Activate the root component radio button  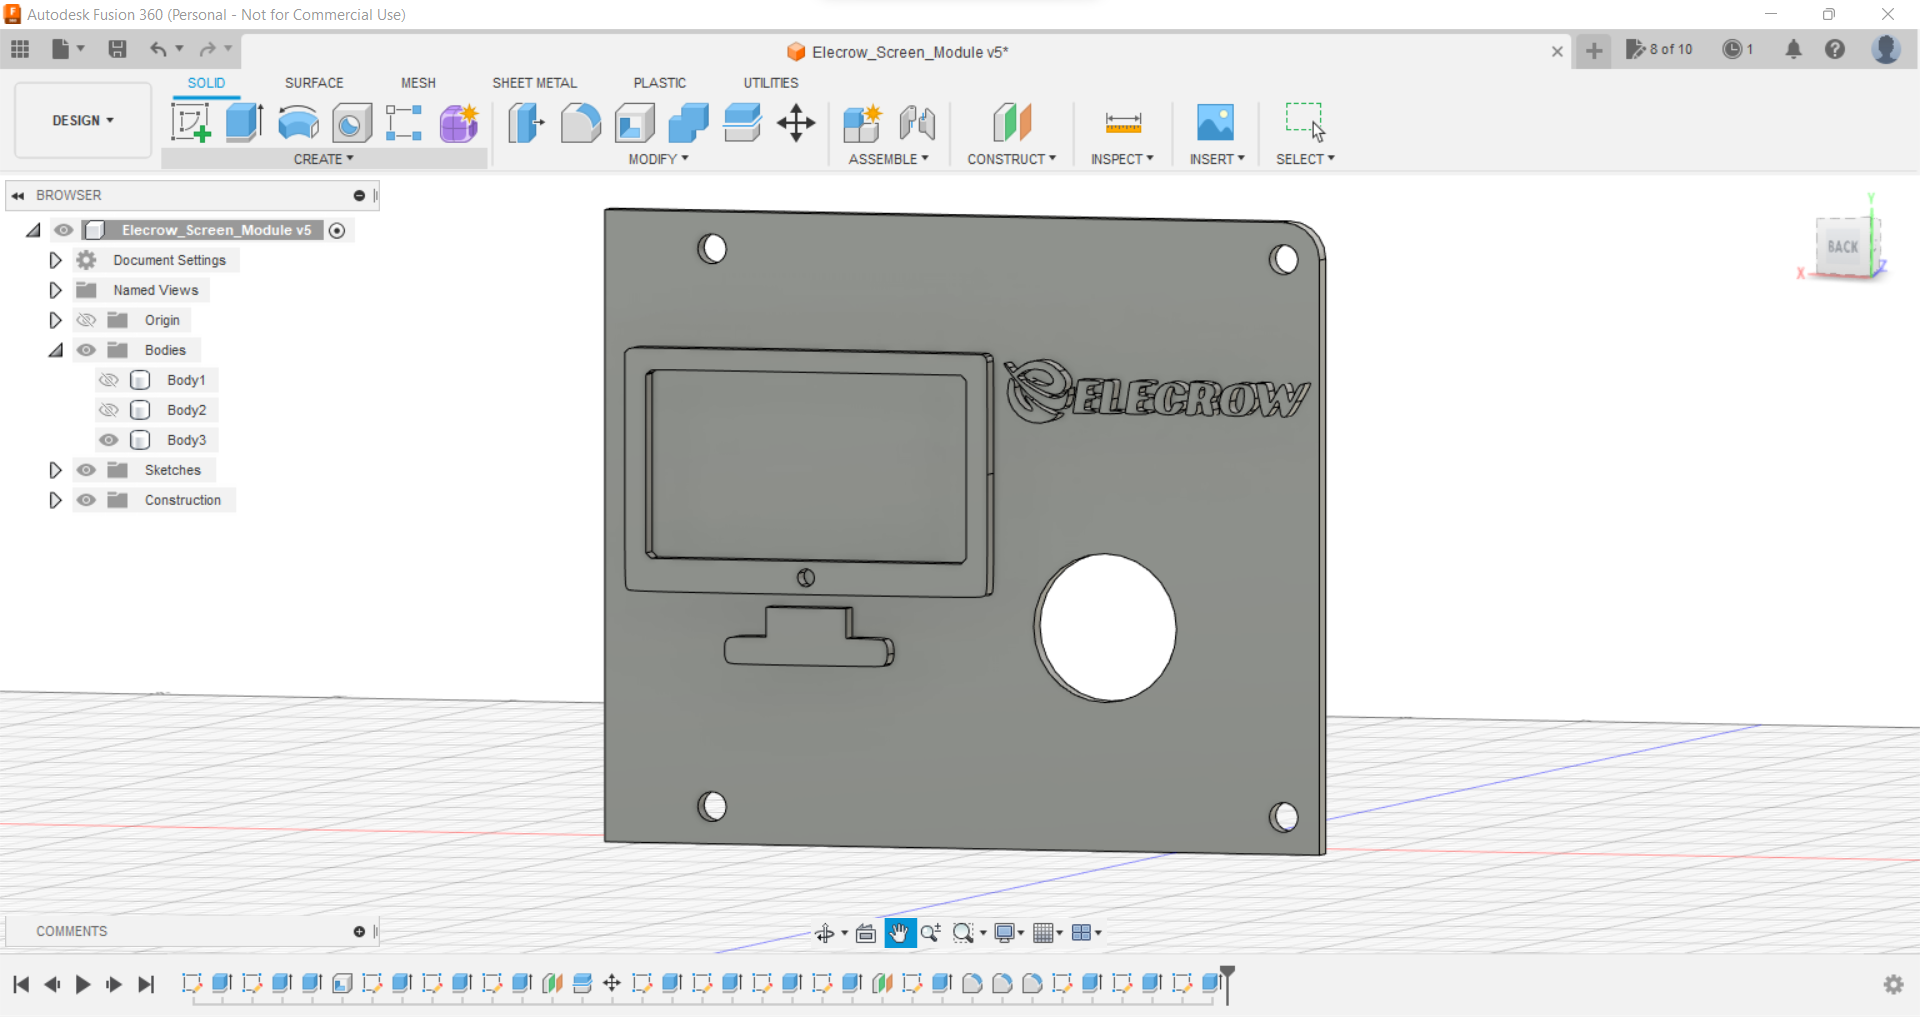click(337, 230)
